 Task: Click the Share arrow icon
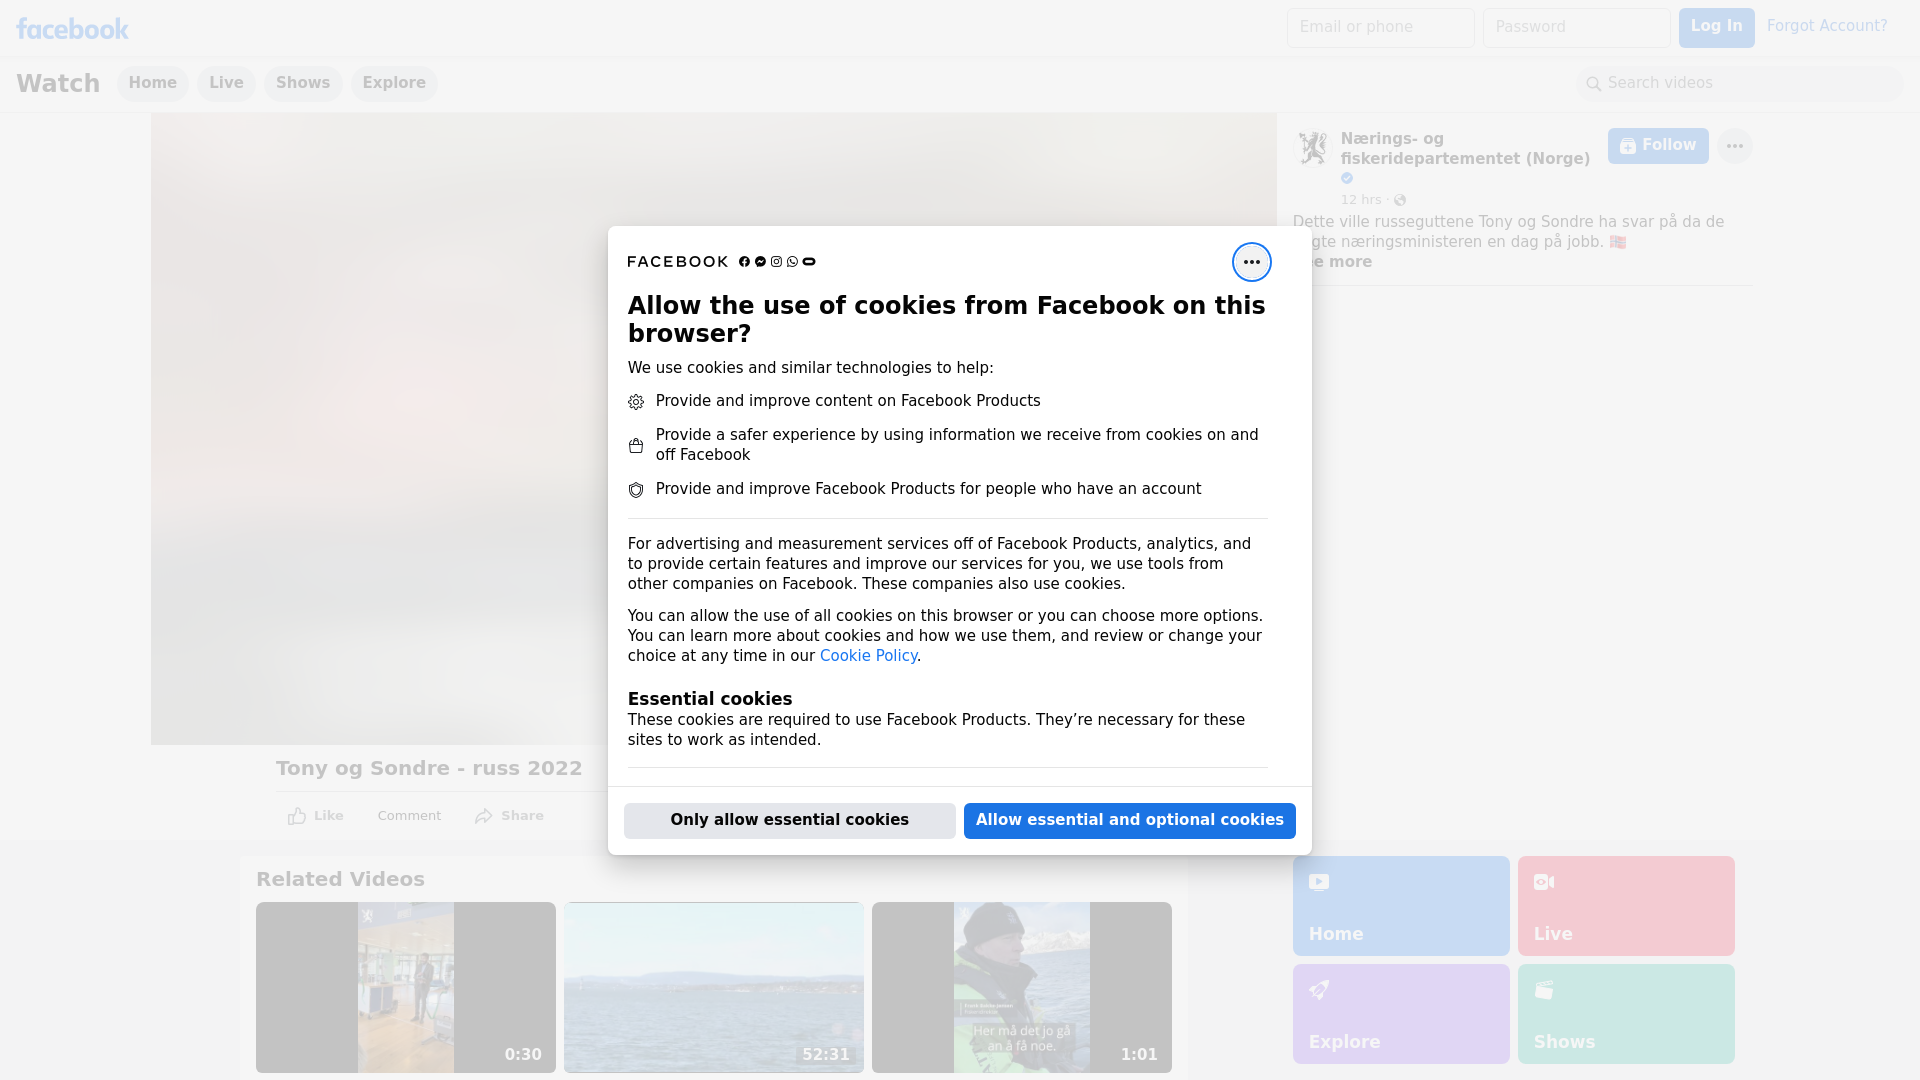pyautogui.click(x=484, y=816)
